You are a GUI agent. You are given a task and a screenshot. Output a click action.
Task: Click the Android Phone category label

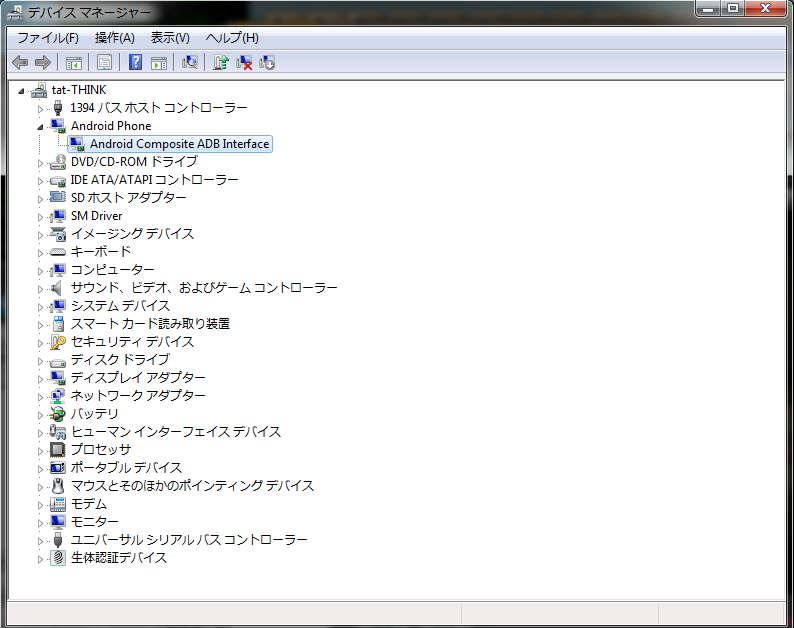(x=111, y=126)
